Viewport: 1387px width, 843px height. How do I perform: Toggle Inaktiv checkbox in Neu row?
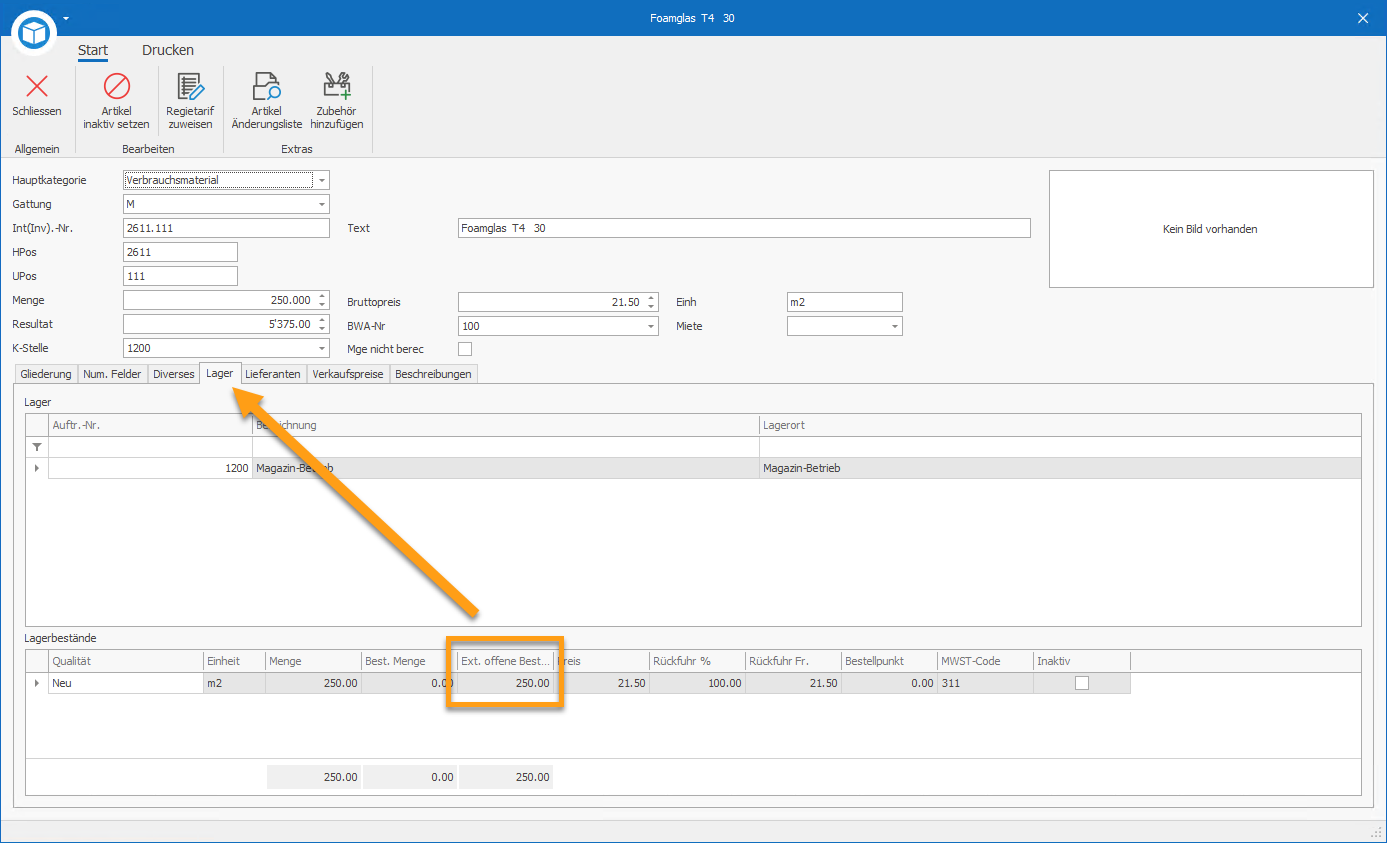coord(1082,684)
